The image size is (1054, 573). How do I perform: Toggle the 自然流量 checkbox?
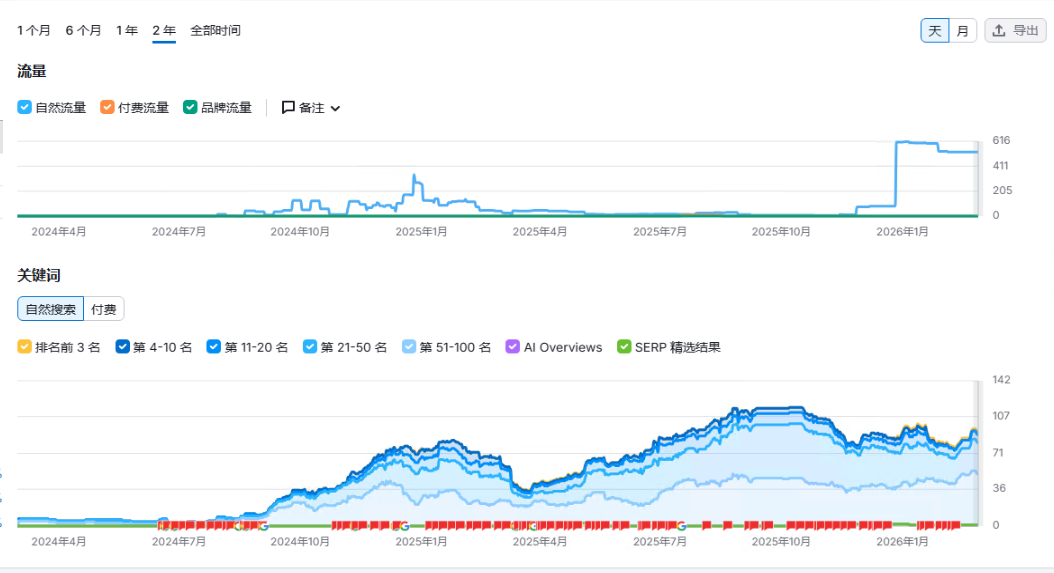point(25,107)
